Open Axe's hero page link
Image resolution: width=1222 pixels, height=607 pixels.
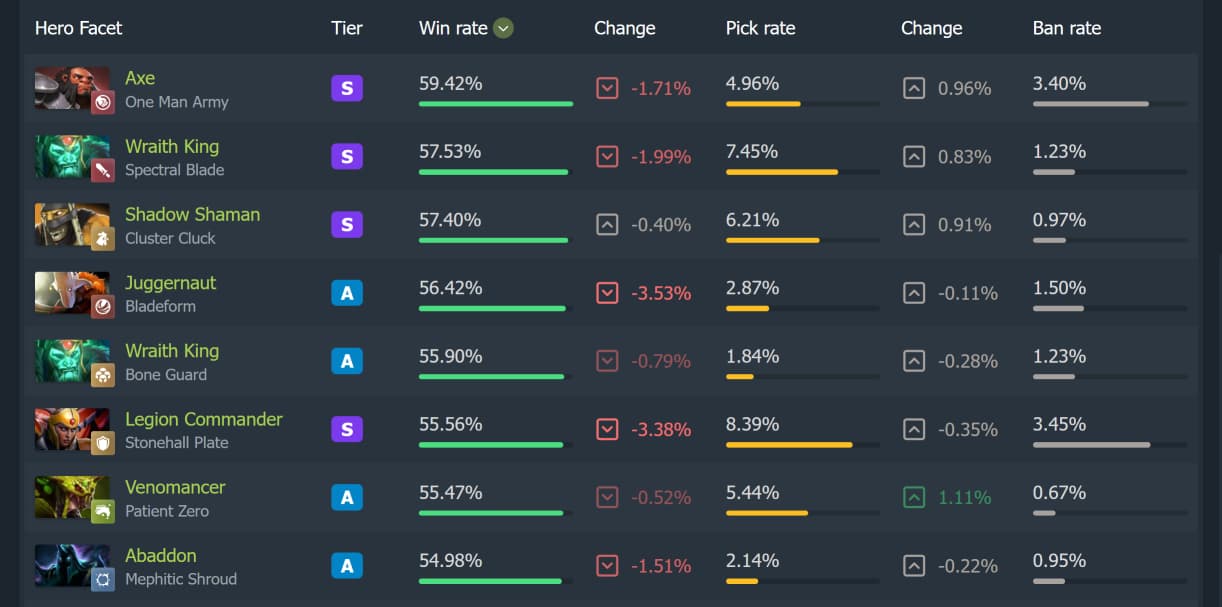pyautogui.click(x=139, y=78)
